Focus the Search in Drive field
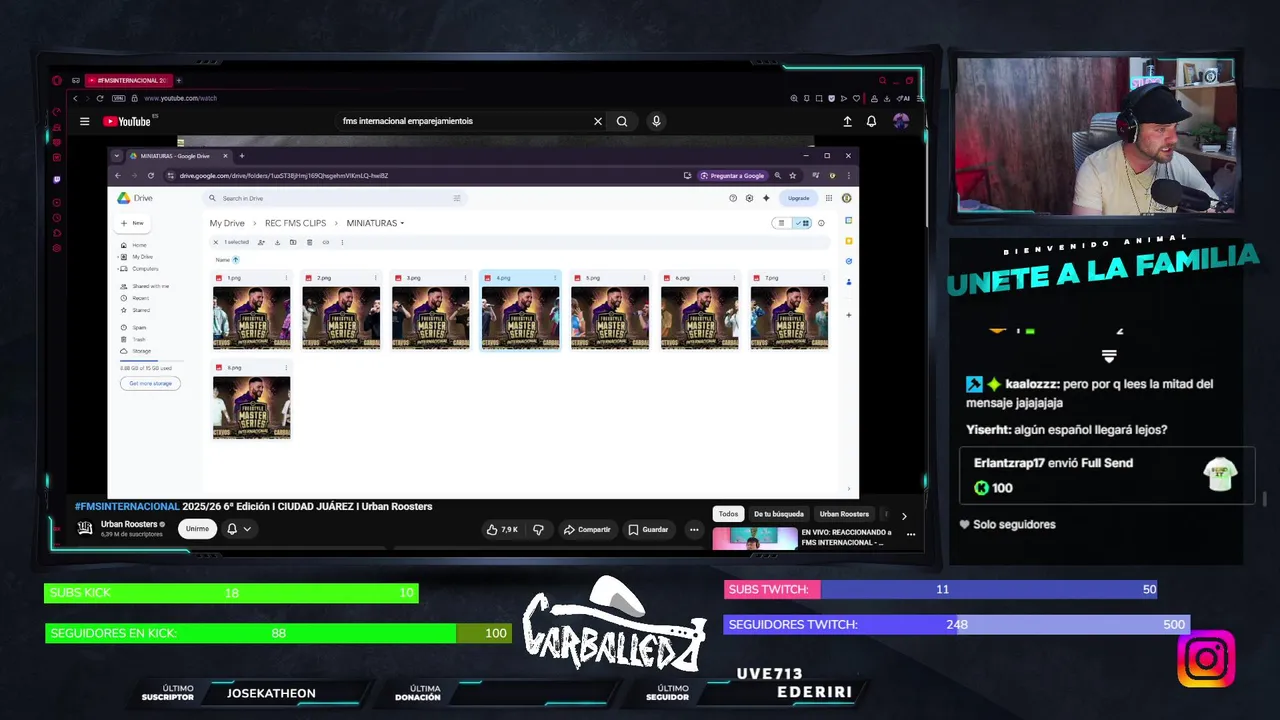The height and width of the screenshot is (720, 1280). [336, 198]
